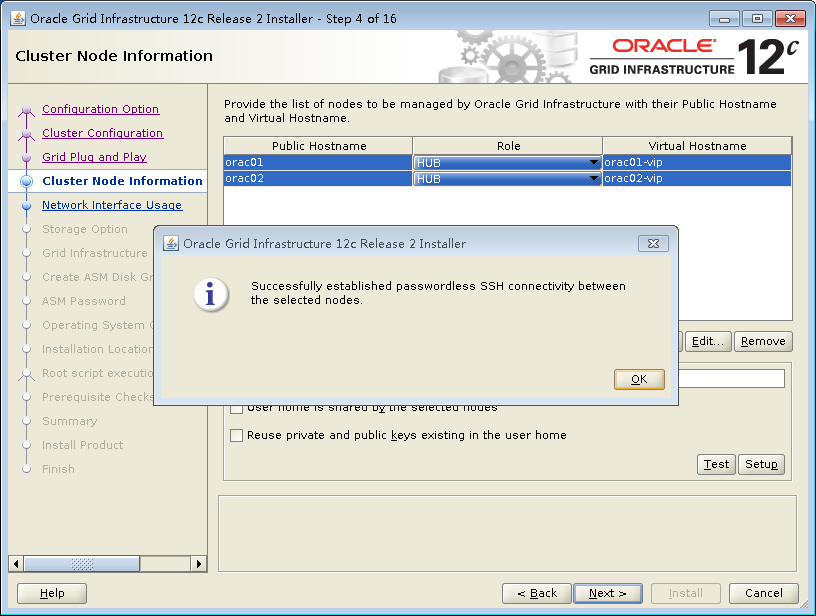Click the Storage Option step

coord(85,229)
